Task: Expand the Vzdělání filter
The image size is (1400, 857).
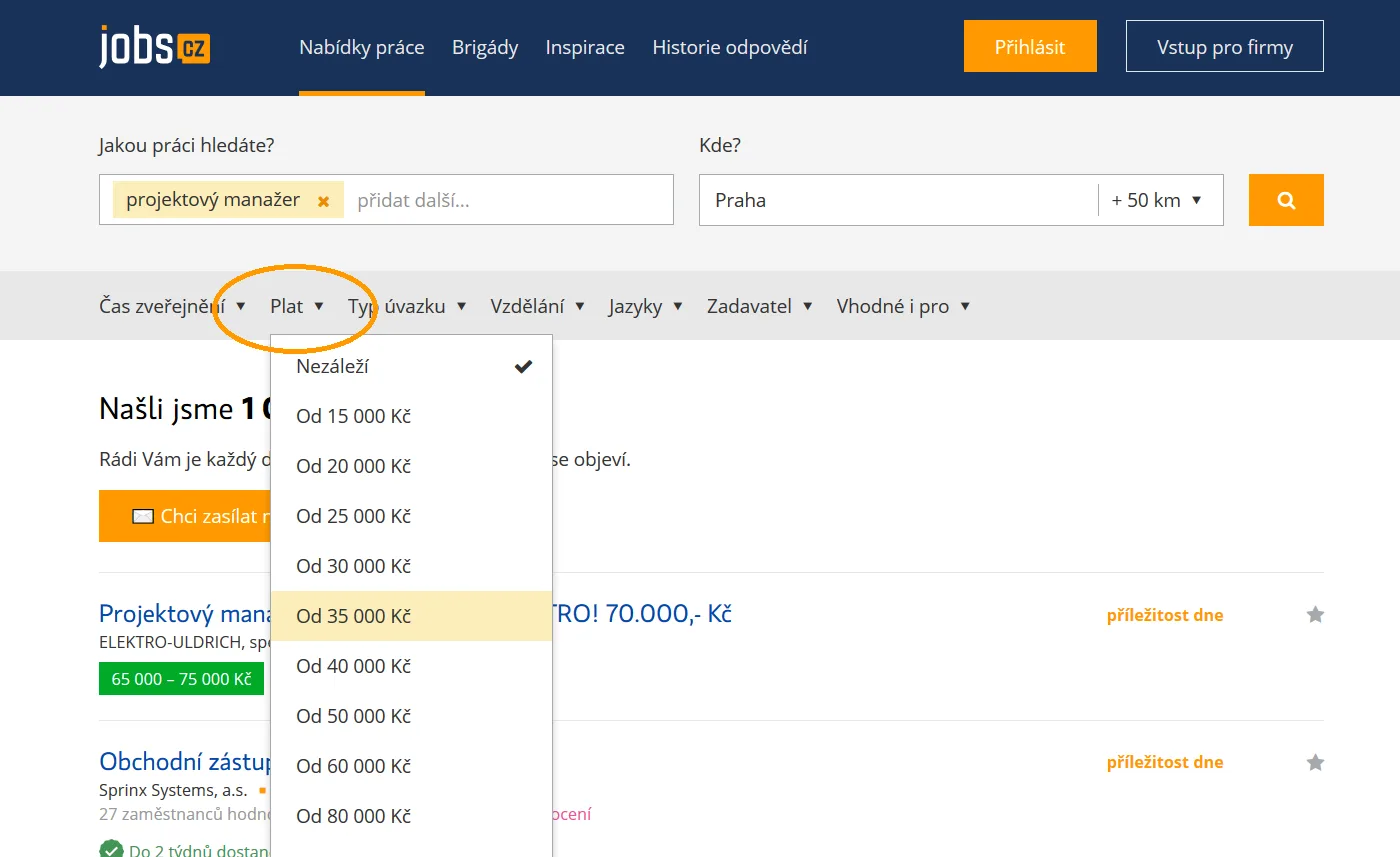Action: (538, 306)
